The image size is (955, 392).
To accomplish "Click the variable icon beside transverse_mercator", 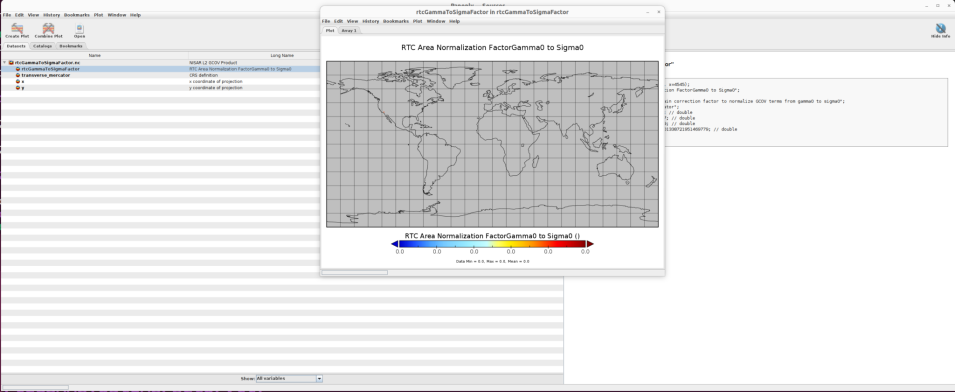I will pyautogui.click(x=18, y=75).
